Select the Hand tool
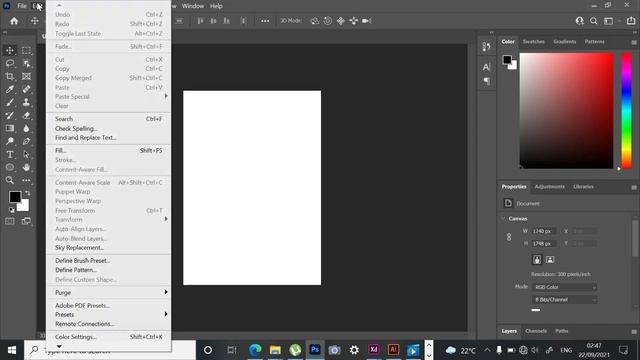 (26, 167)
